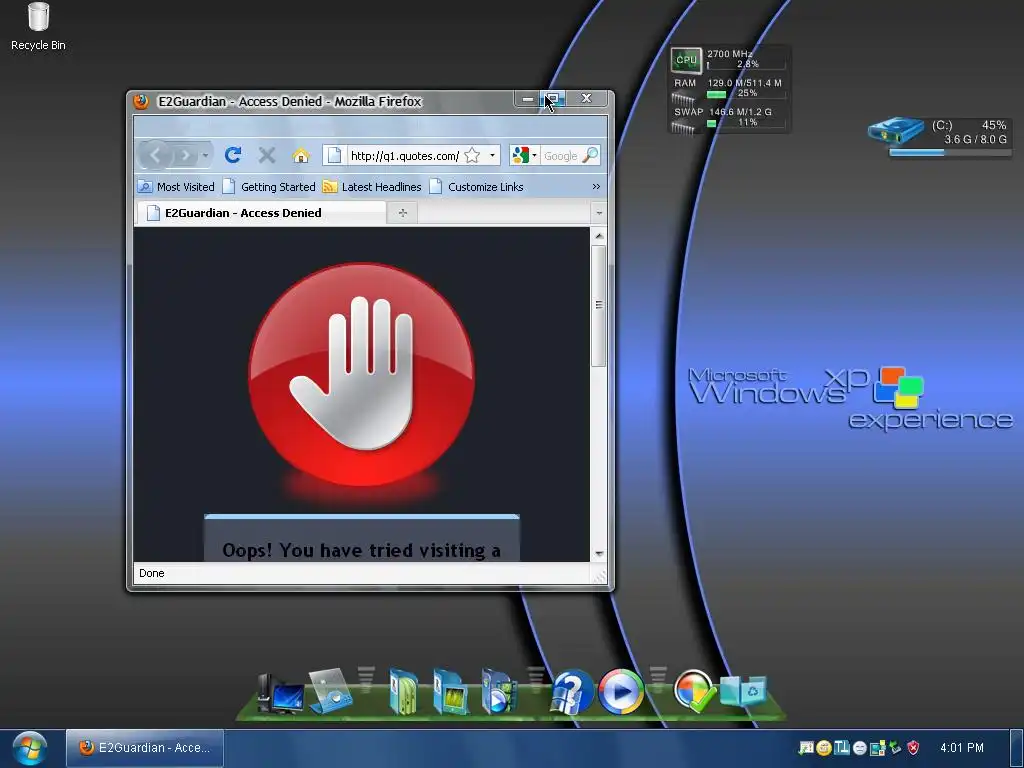Click the vertical scrollbar thumb
Image resolution: width=1024 pixels, height=768 pixels.
[599, 305]
